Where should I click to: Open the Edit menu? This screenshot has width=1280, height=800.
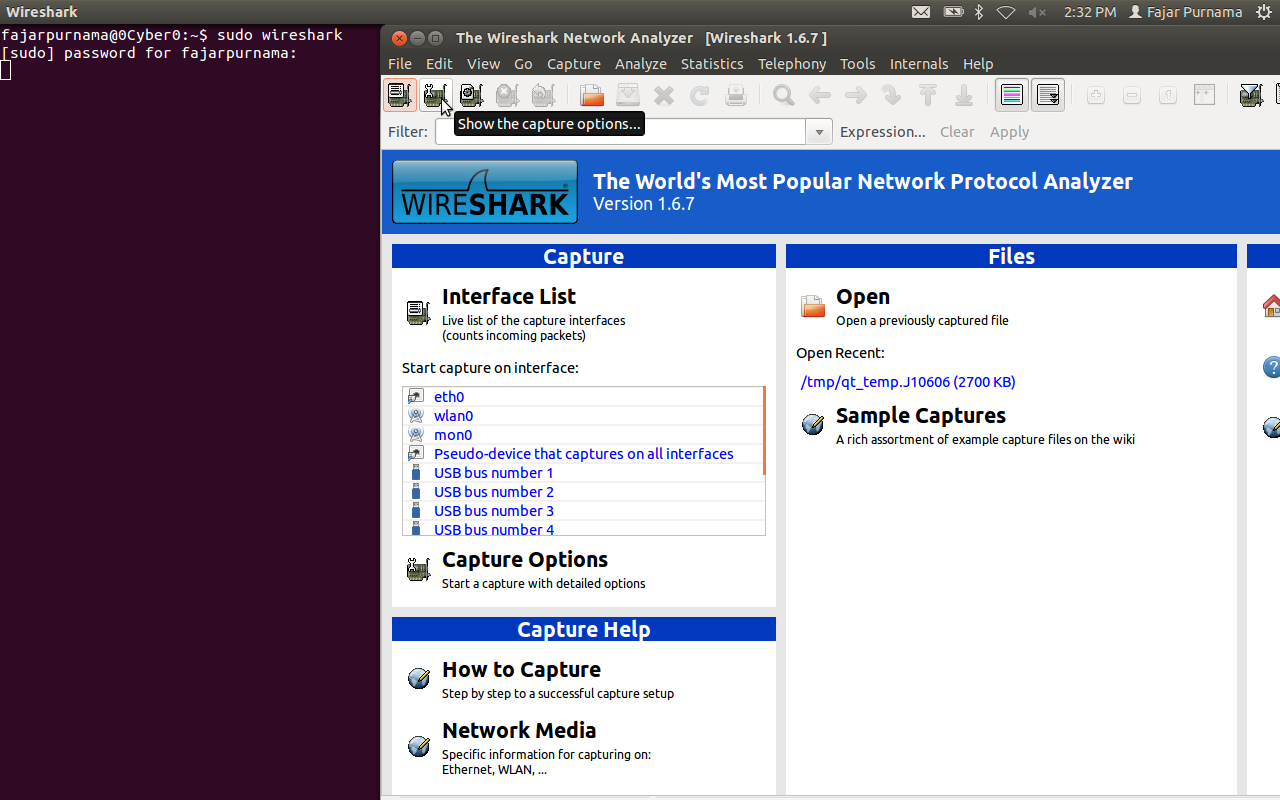click(x=439, y=63)
